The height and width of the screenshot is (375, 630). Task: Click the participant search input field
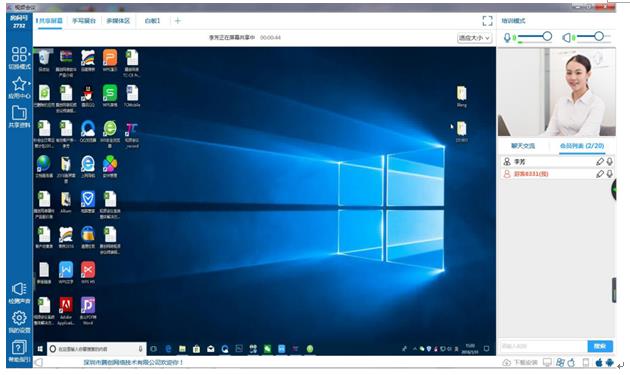coord(543,346)
